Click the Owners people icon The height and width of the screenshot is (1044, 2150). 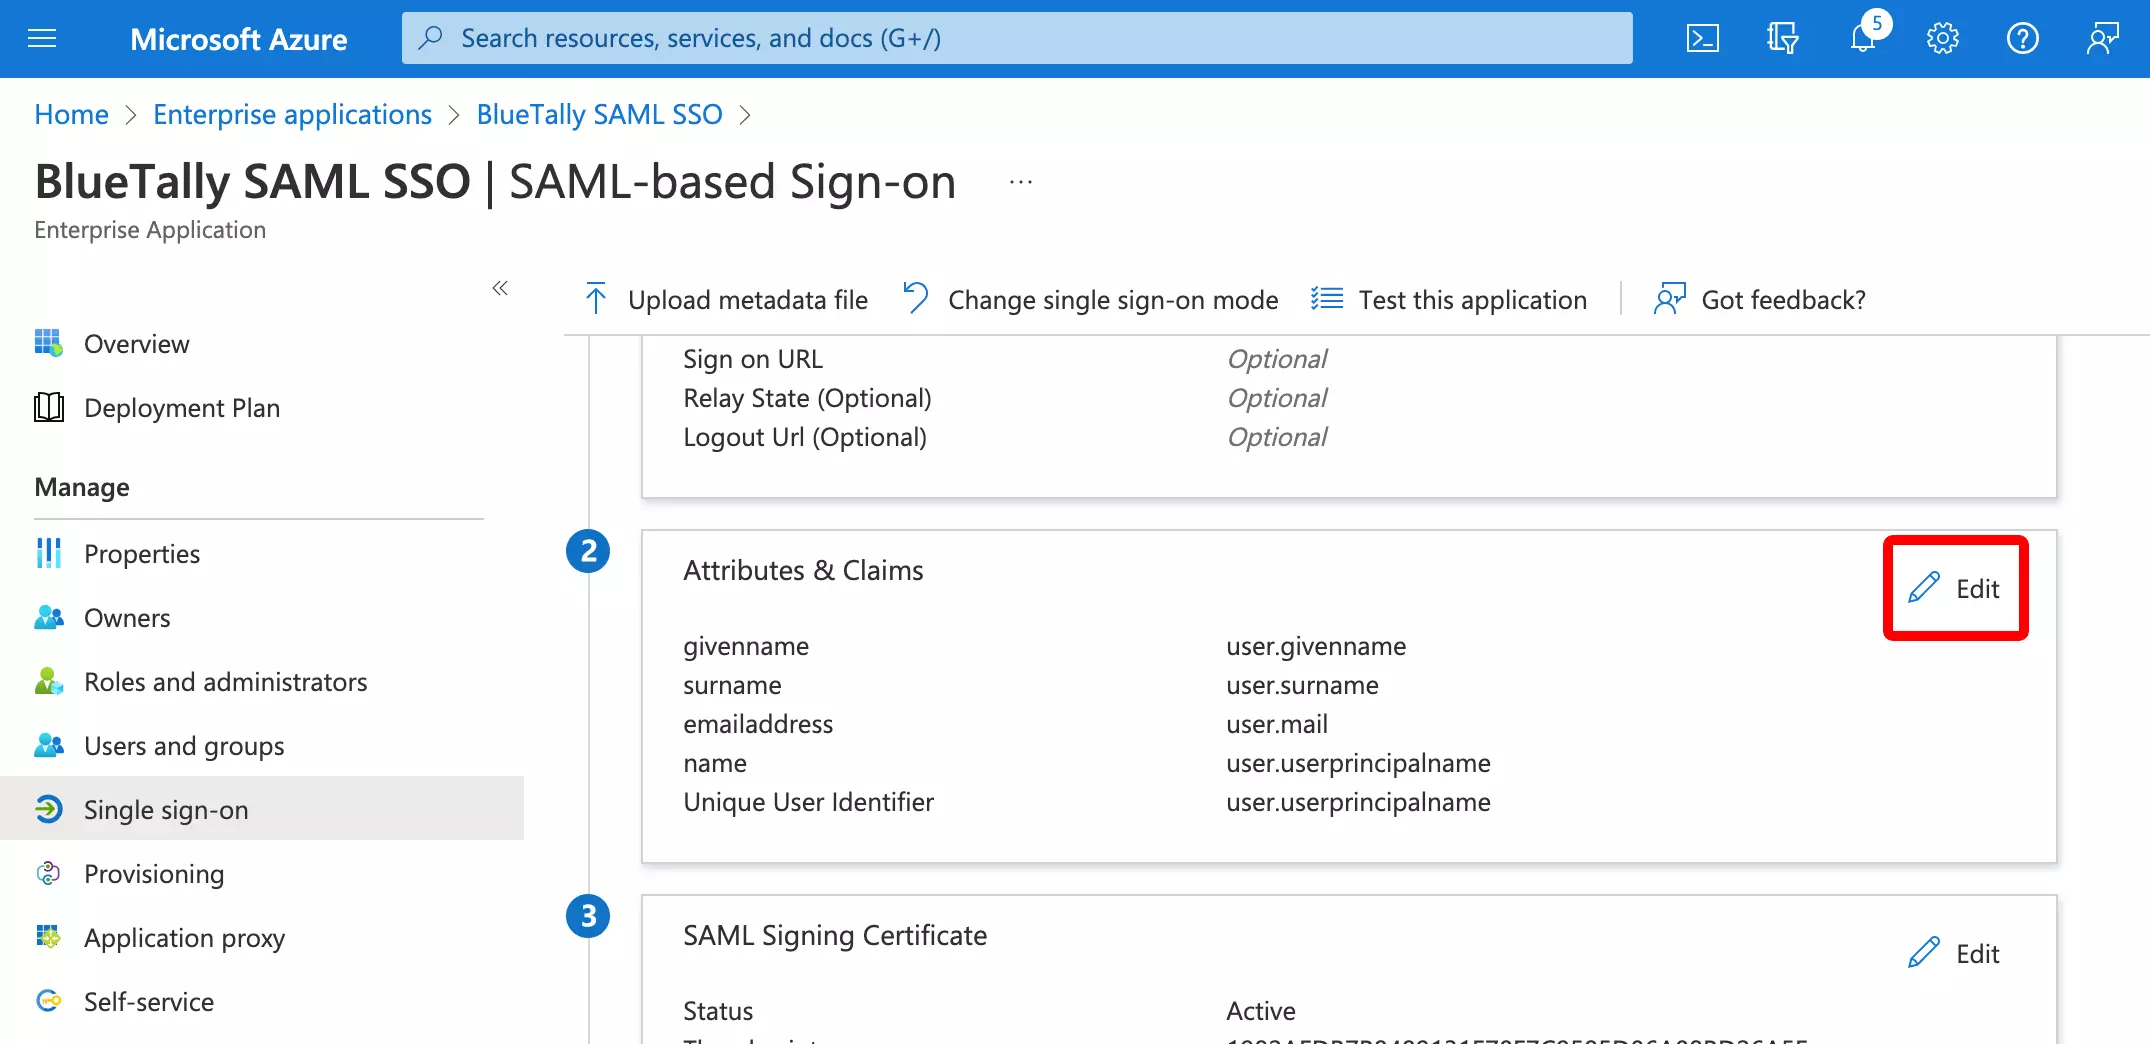point(48,617)
